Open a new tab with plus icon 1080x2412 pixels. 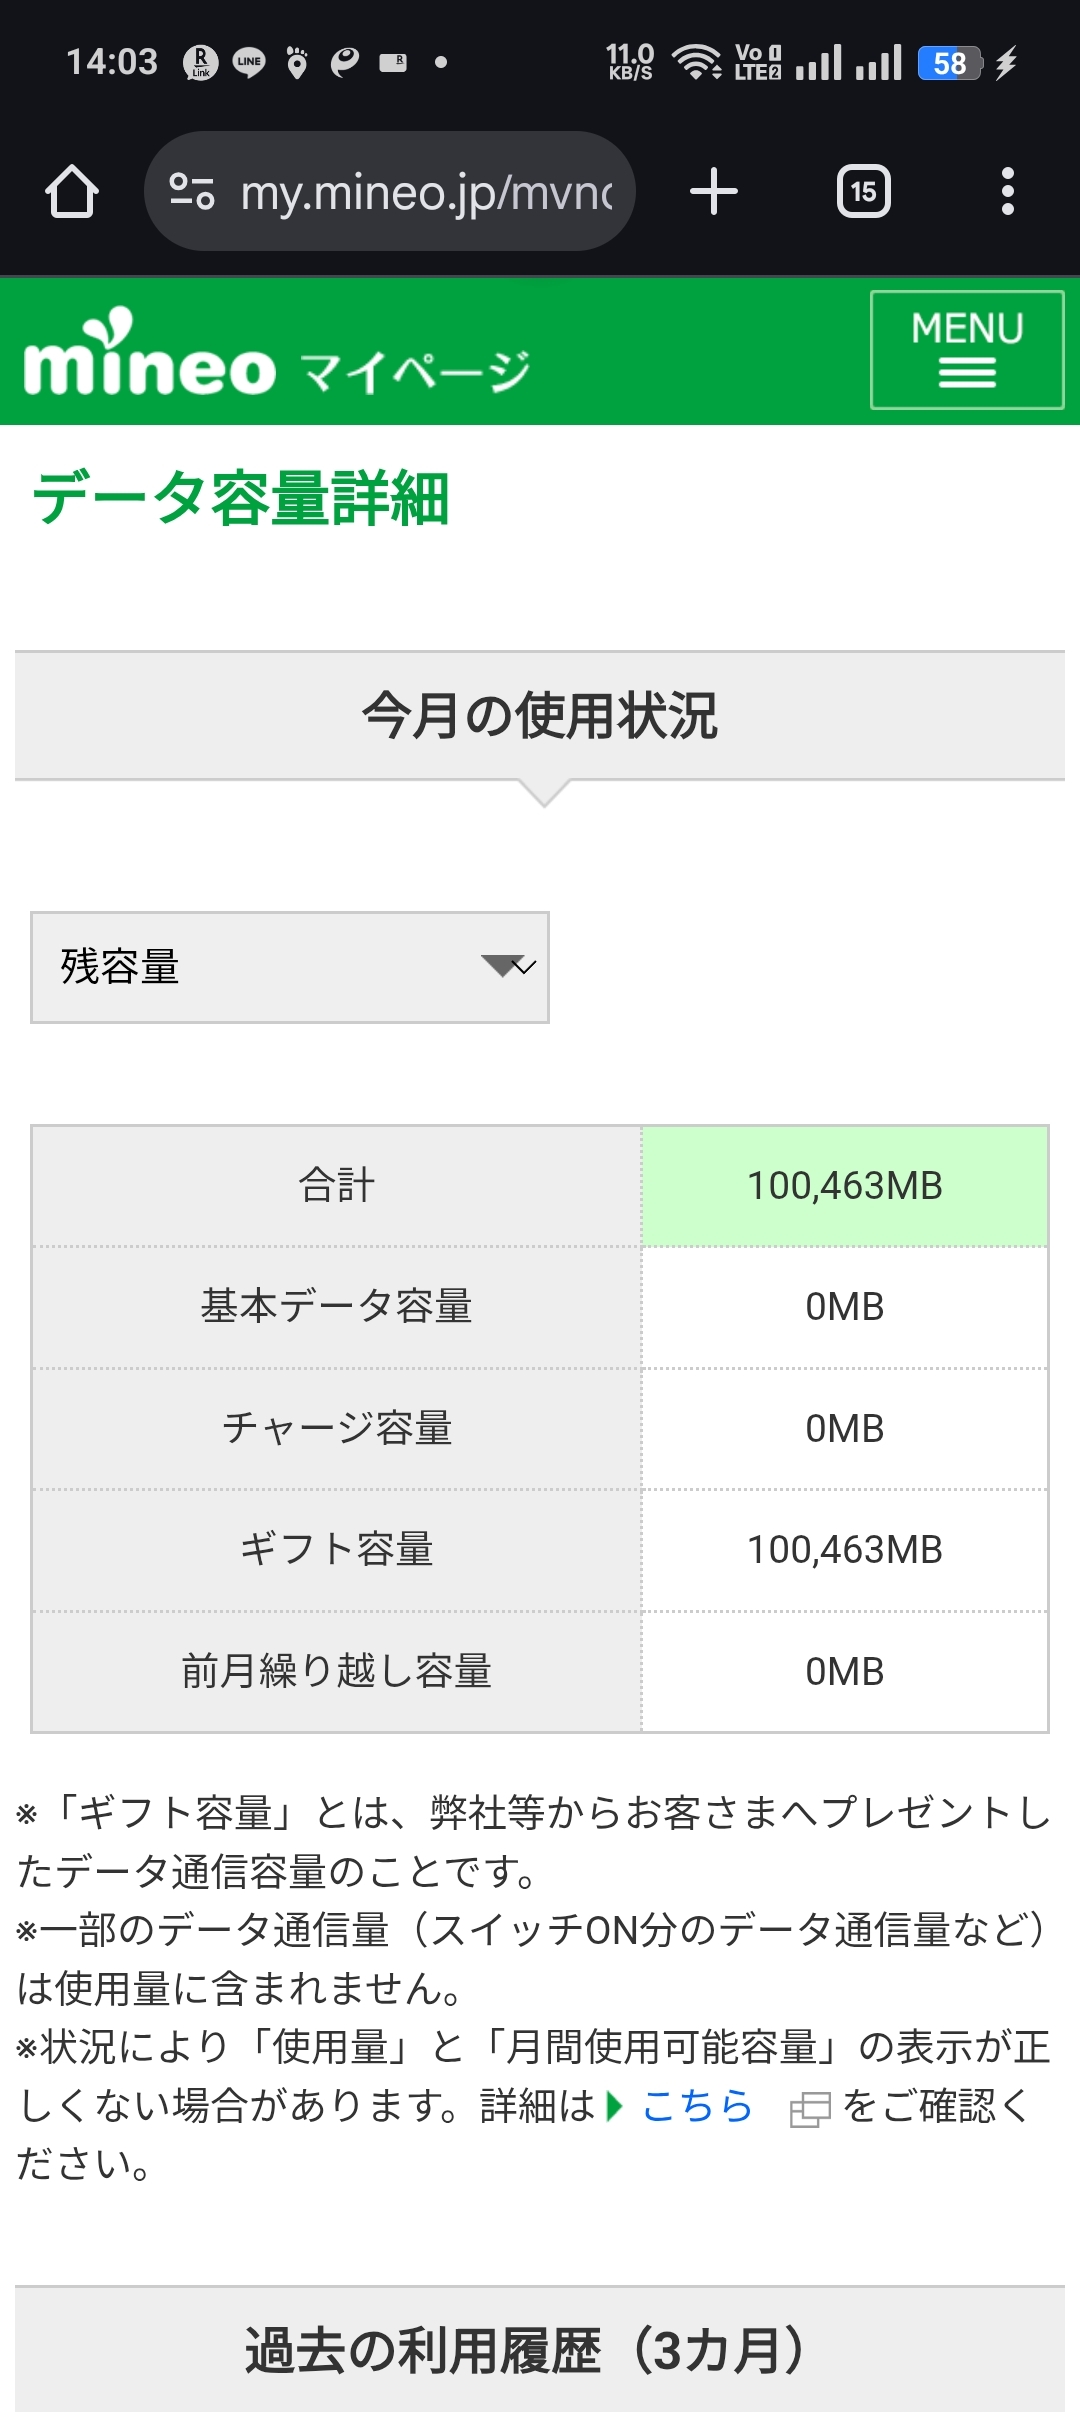click(714, 191)
